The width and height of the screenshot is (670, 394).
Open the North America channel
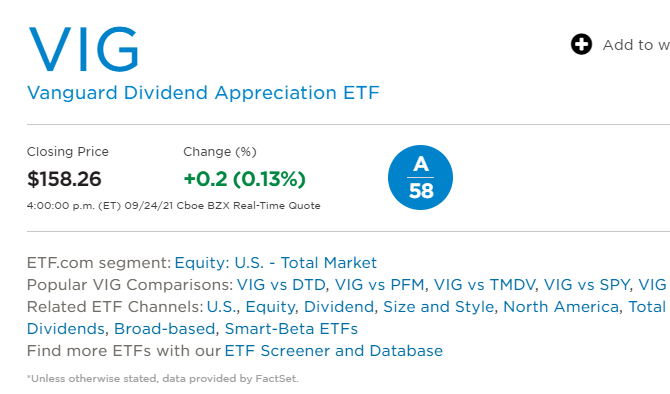click(x=561, y=307)
